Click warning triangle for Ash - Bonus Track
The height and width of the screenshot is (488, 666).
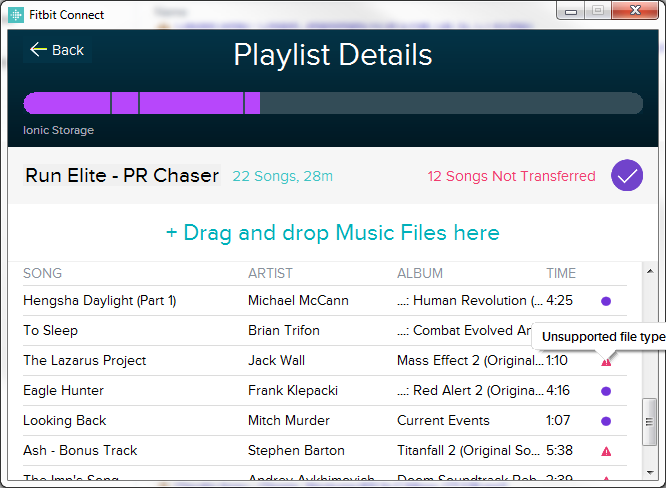point(606,451)
